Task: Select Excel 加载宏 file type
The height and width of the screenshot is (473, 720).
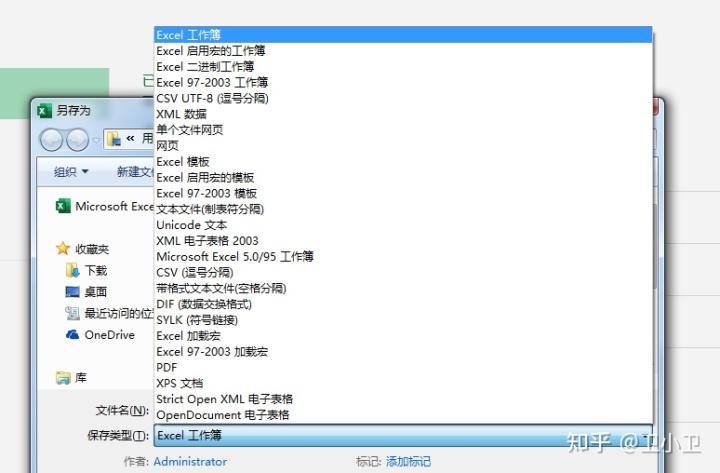Action: click(x=403, y=336)
